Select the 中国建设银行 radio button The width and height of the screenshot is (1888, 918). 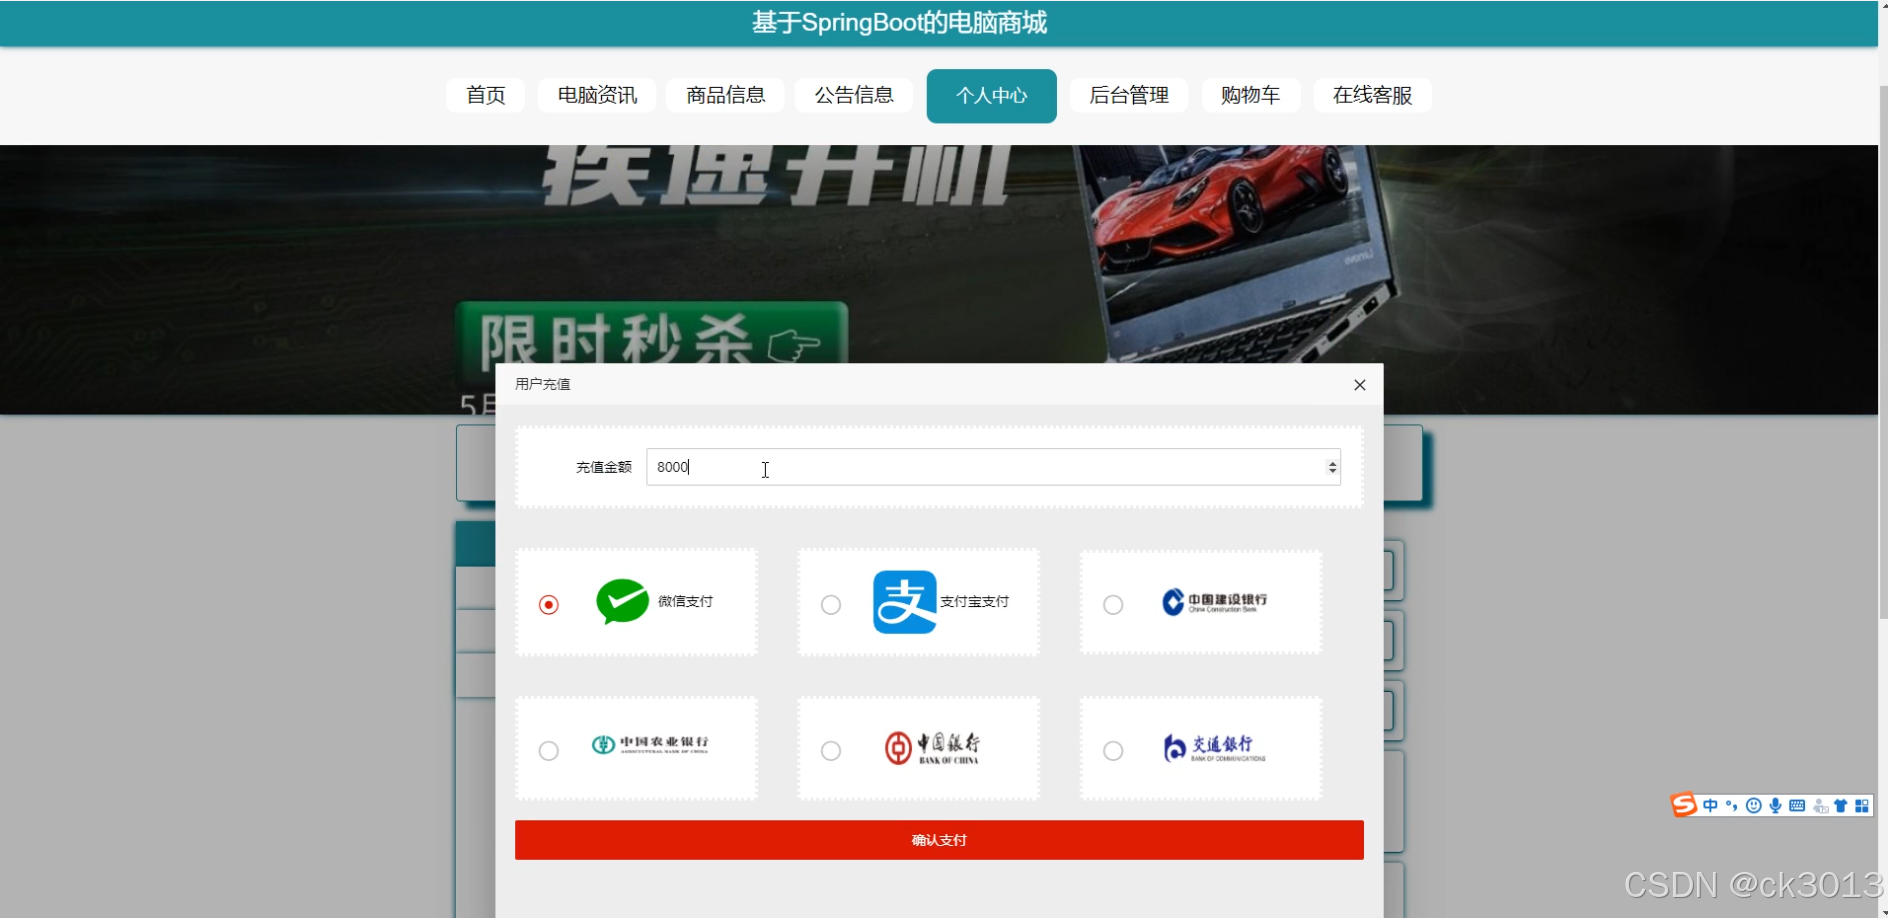click(x=1113, y=605)
